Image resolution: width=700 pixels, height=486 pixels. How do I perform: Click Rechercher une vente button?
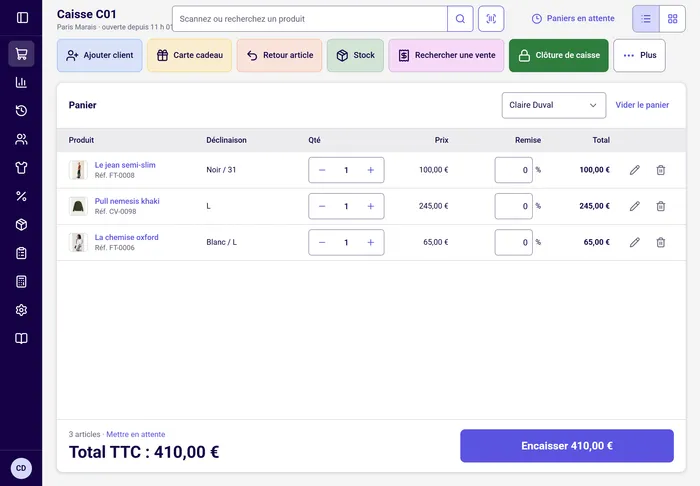click(446, 55)
